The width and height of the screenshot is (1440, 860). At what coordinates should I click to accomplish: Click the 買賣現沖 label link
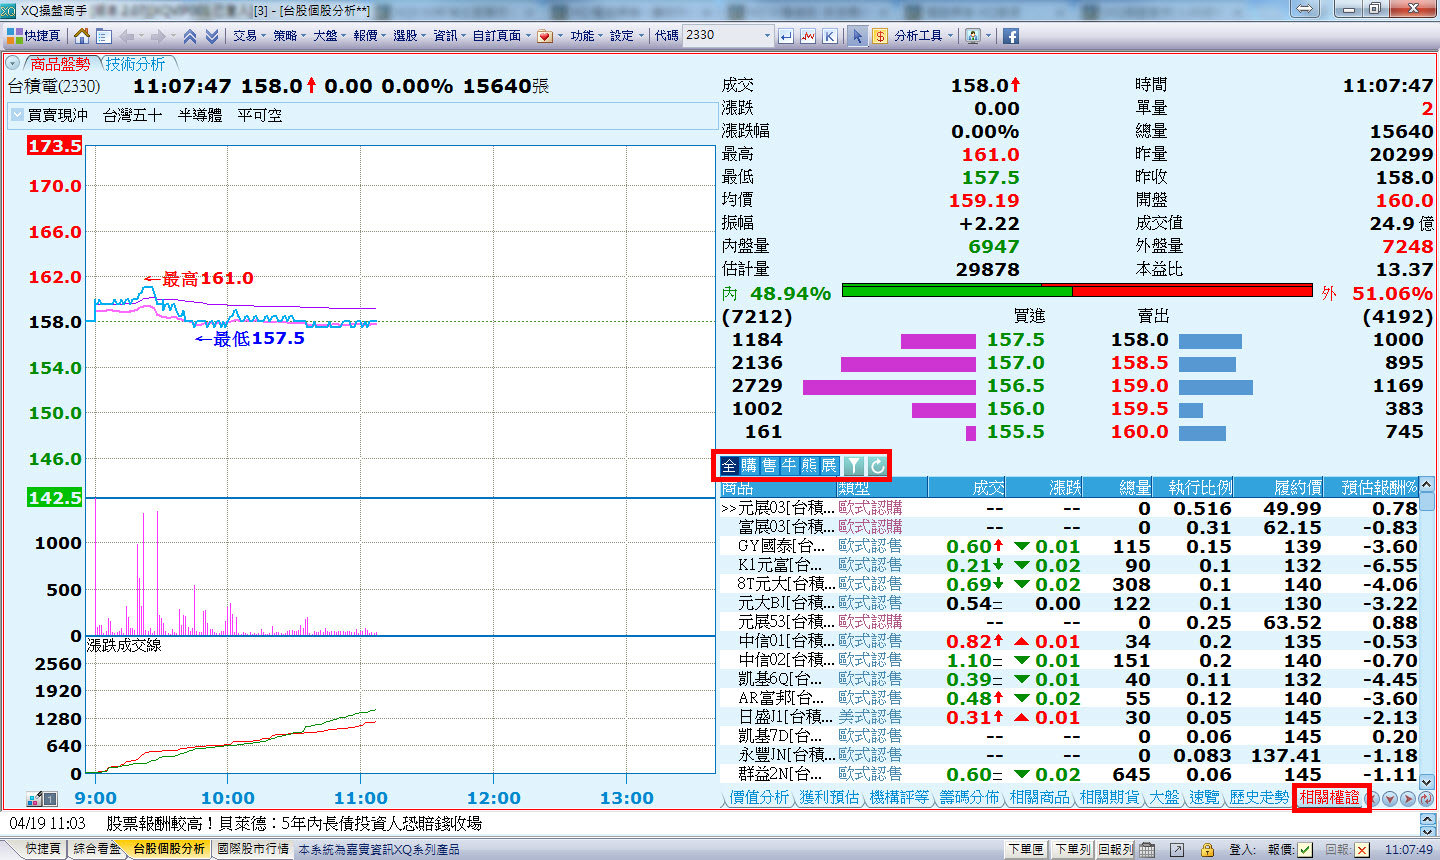coord(57,115)
